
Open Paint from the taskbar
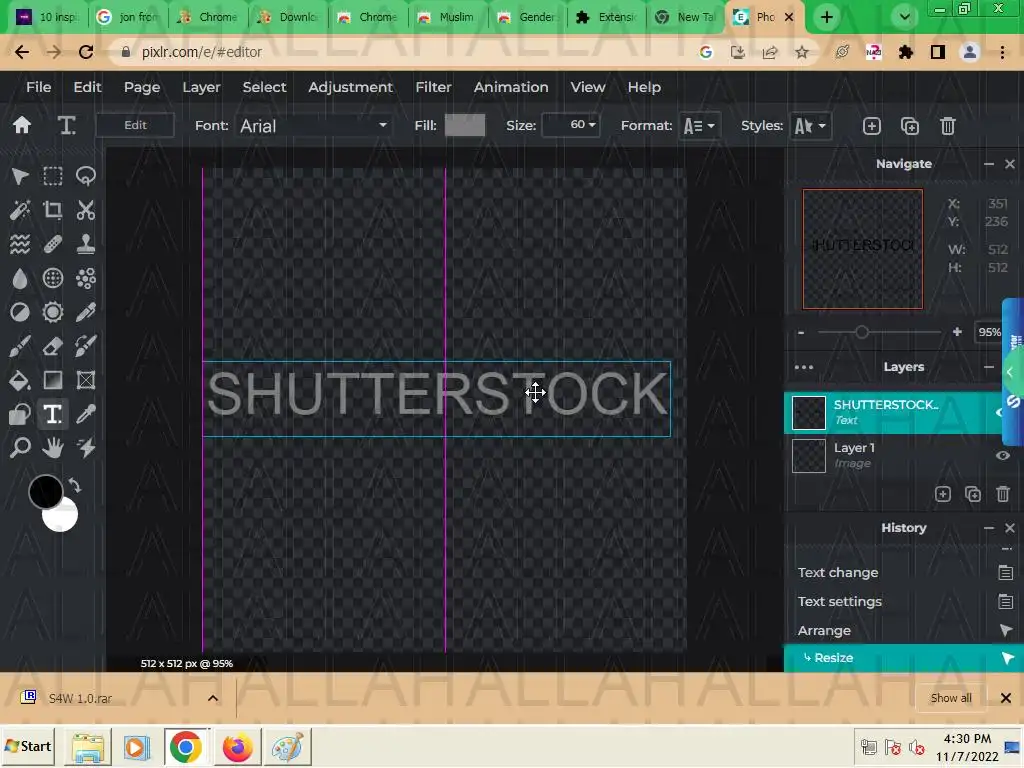(287, 747)
